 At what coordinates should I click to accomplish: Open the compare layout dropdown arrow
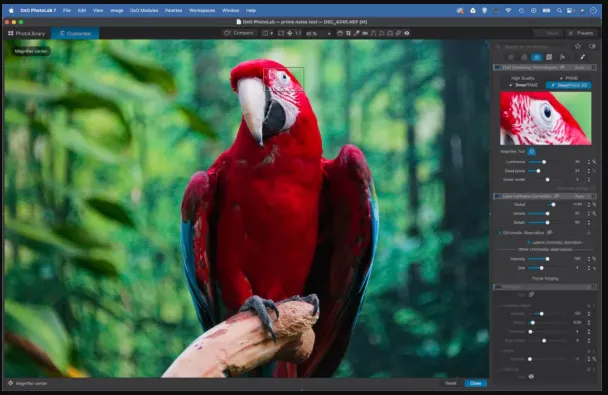(x=271, y=33)
